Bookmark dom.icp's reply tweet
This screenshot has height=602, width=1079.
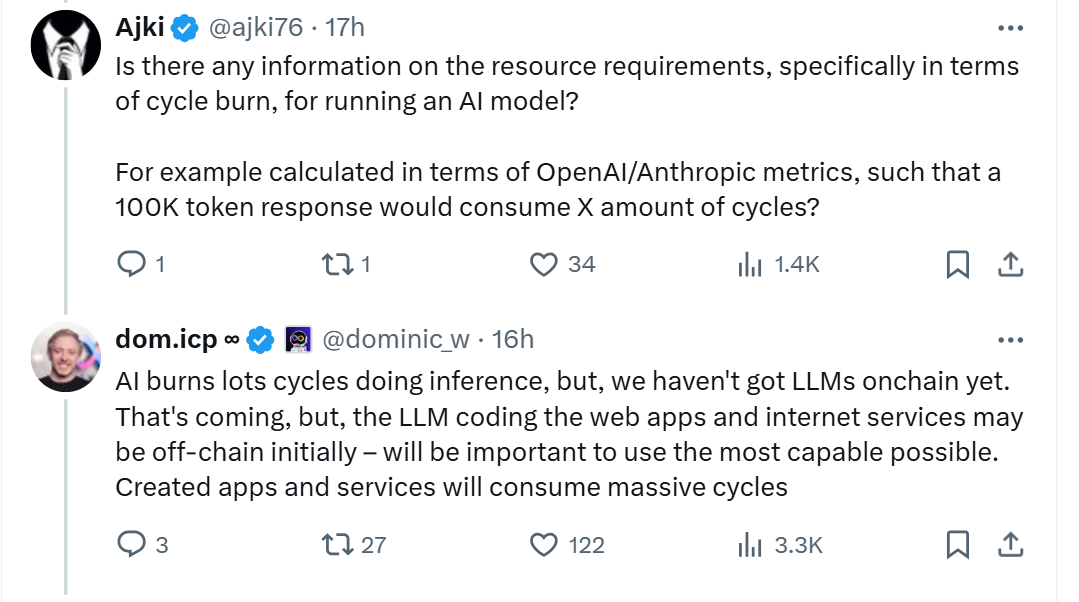(956, 545)
